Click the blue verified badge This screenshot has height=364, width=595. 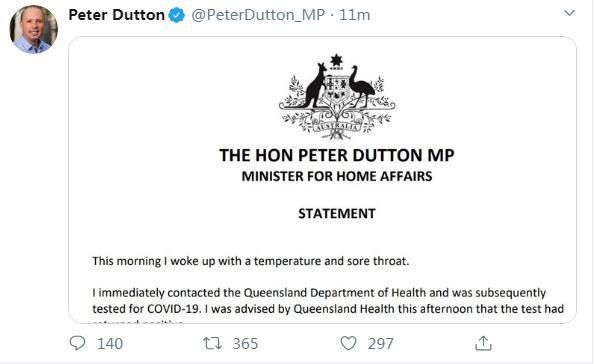176,15
